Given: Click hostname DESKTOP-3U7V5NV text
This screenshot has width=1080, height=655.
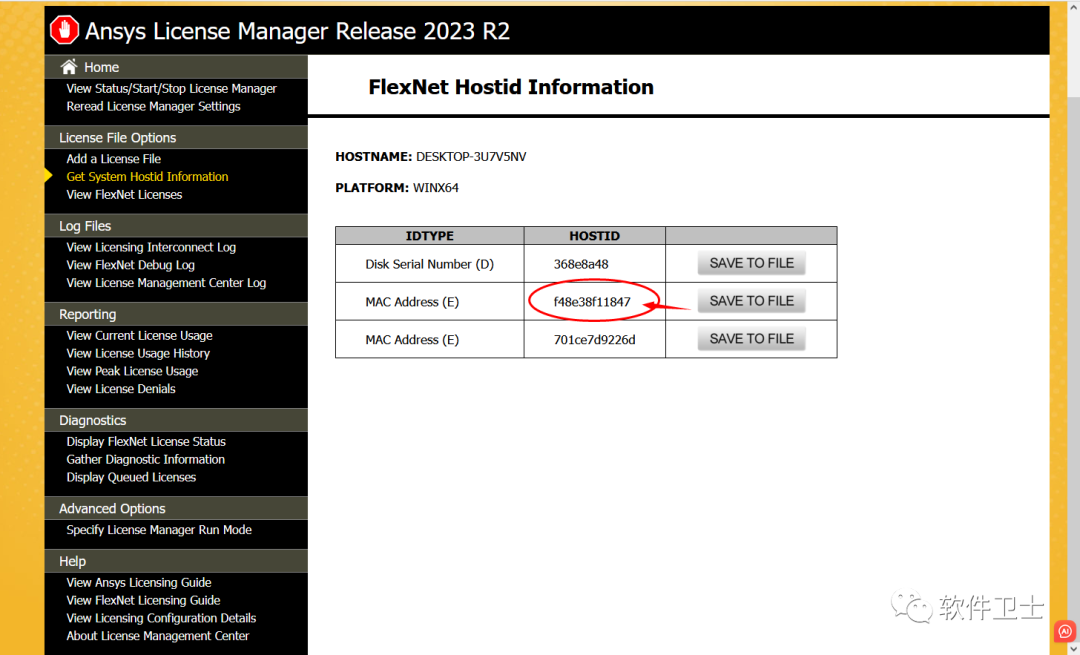Looking at the screenshot, I should click(471, 157).
